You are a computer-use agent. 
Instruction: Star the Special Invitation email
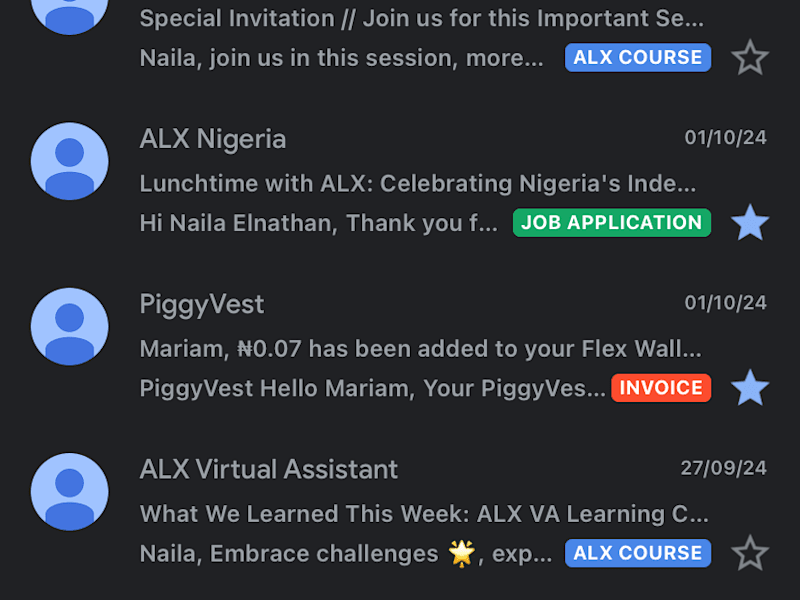click(x=749, y=58)
